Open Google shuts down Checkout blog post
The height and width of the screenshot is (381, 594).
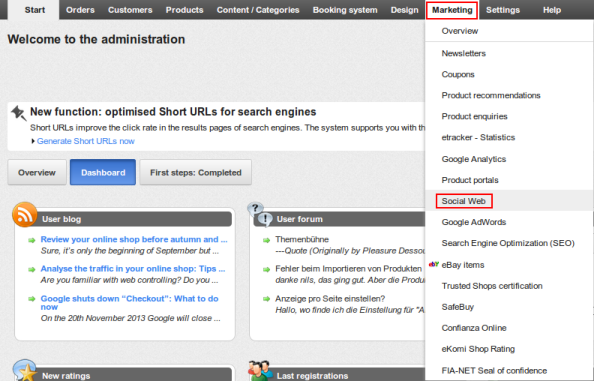point(130,303)
